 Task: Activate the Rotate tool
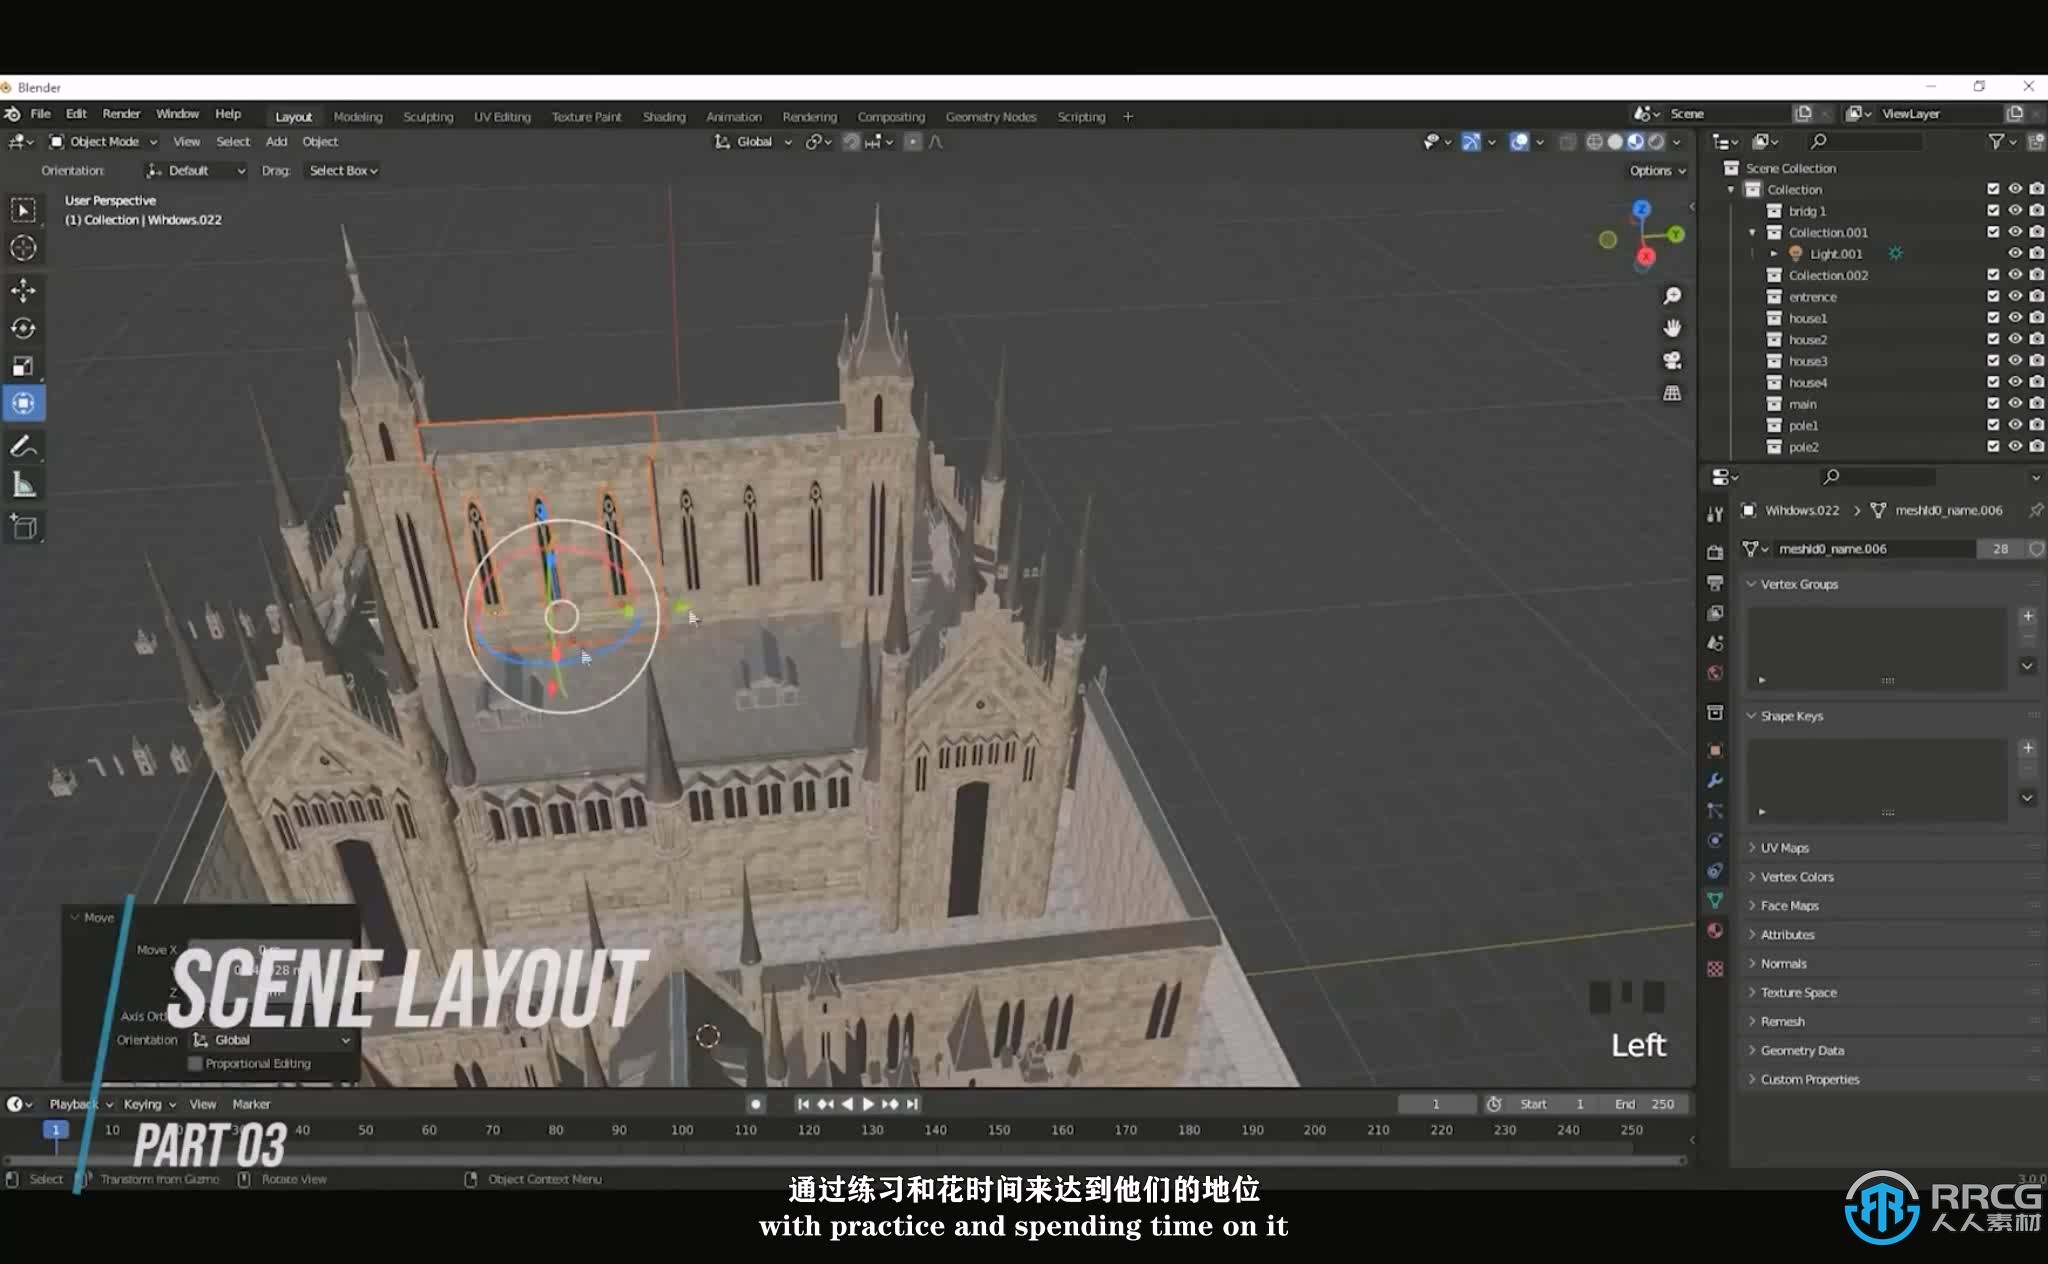tap(23, 328)
